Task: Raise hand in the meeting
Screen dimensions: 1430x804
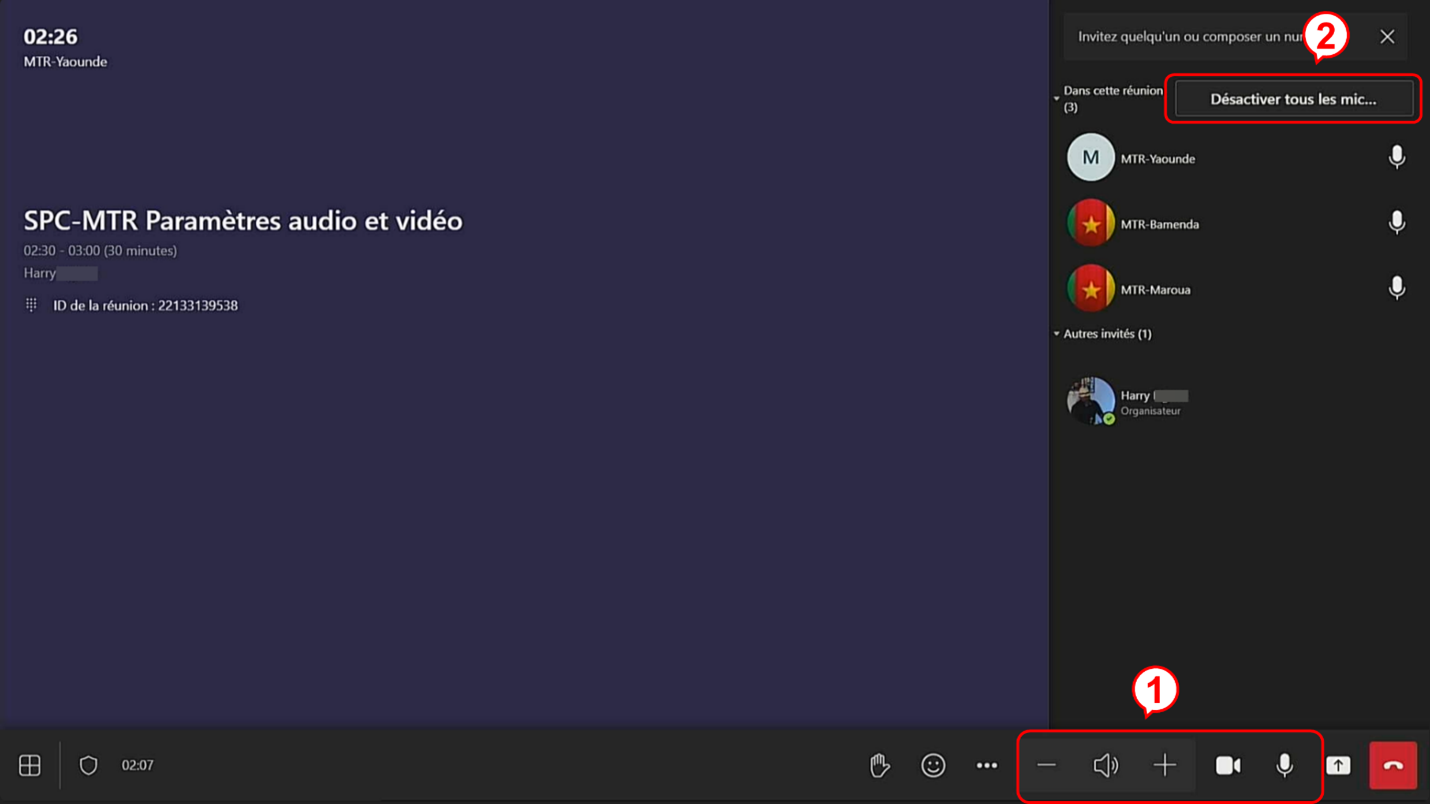Action: (x=879, y=765)
